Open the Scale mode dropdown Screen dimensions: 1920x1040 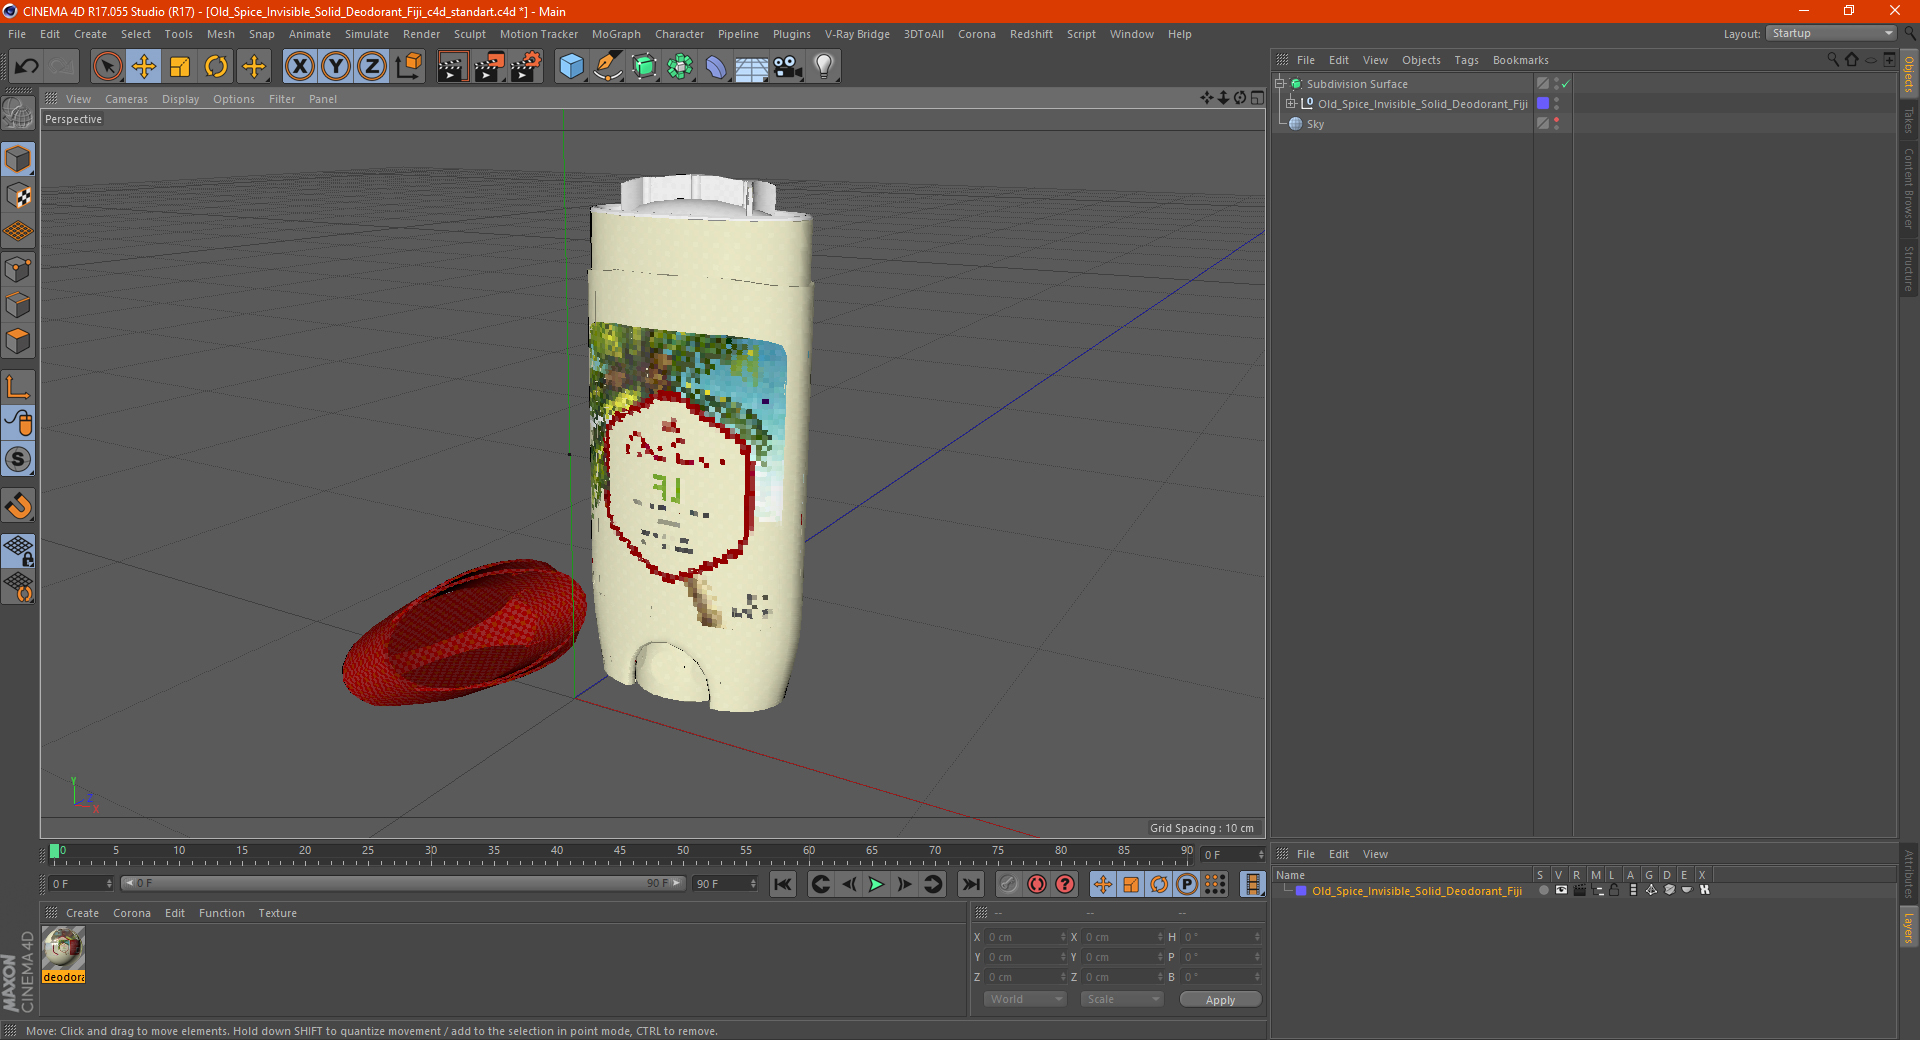(1122, 999)
